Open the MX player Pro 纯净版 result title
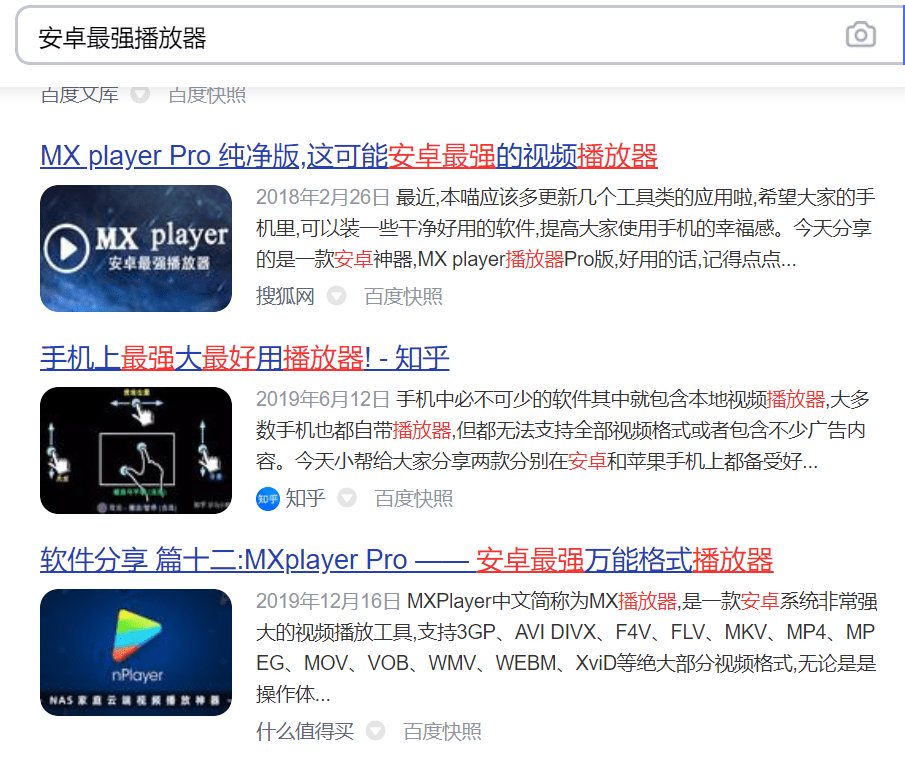The width and height of the screenshot is (905, 762). [x=349, y=156]
